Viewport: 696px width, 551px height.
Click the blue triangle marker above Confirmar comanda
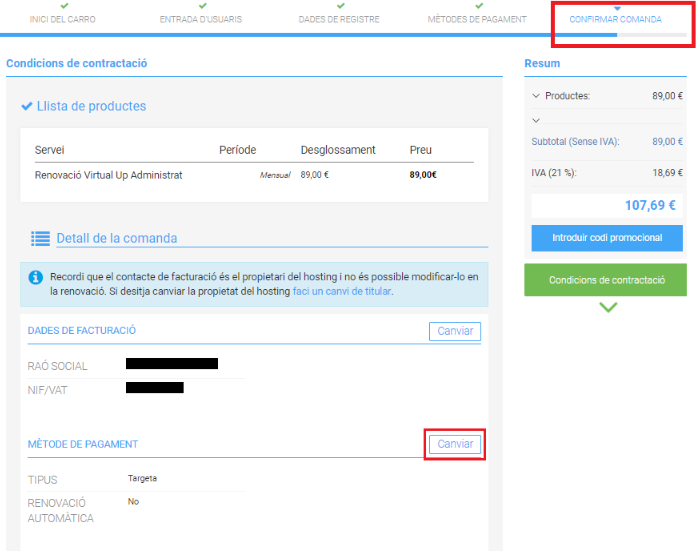pyautogui.click(x=617, y=8)
